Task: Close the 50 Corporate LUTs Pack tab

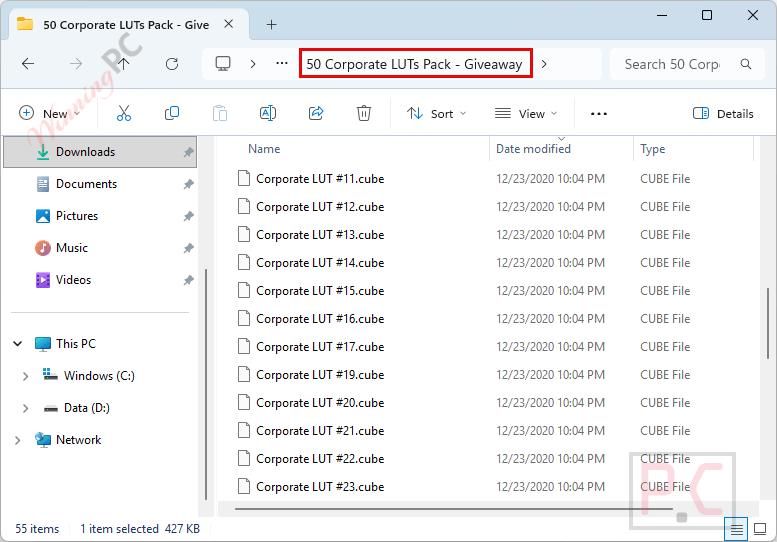Action: coord(228,24)
